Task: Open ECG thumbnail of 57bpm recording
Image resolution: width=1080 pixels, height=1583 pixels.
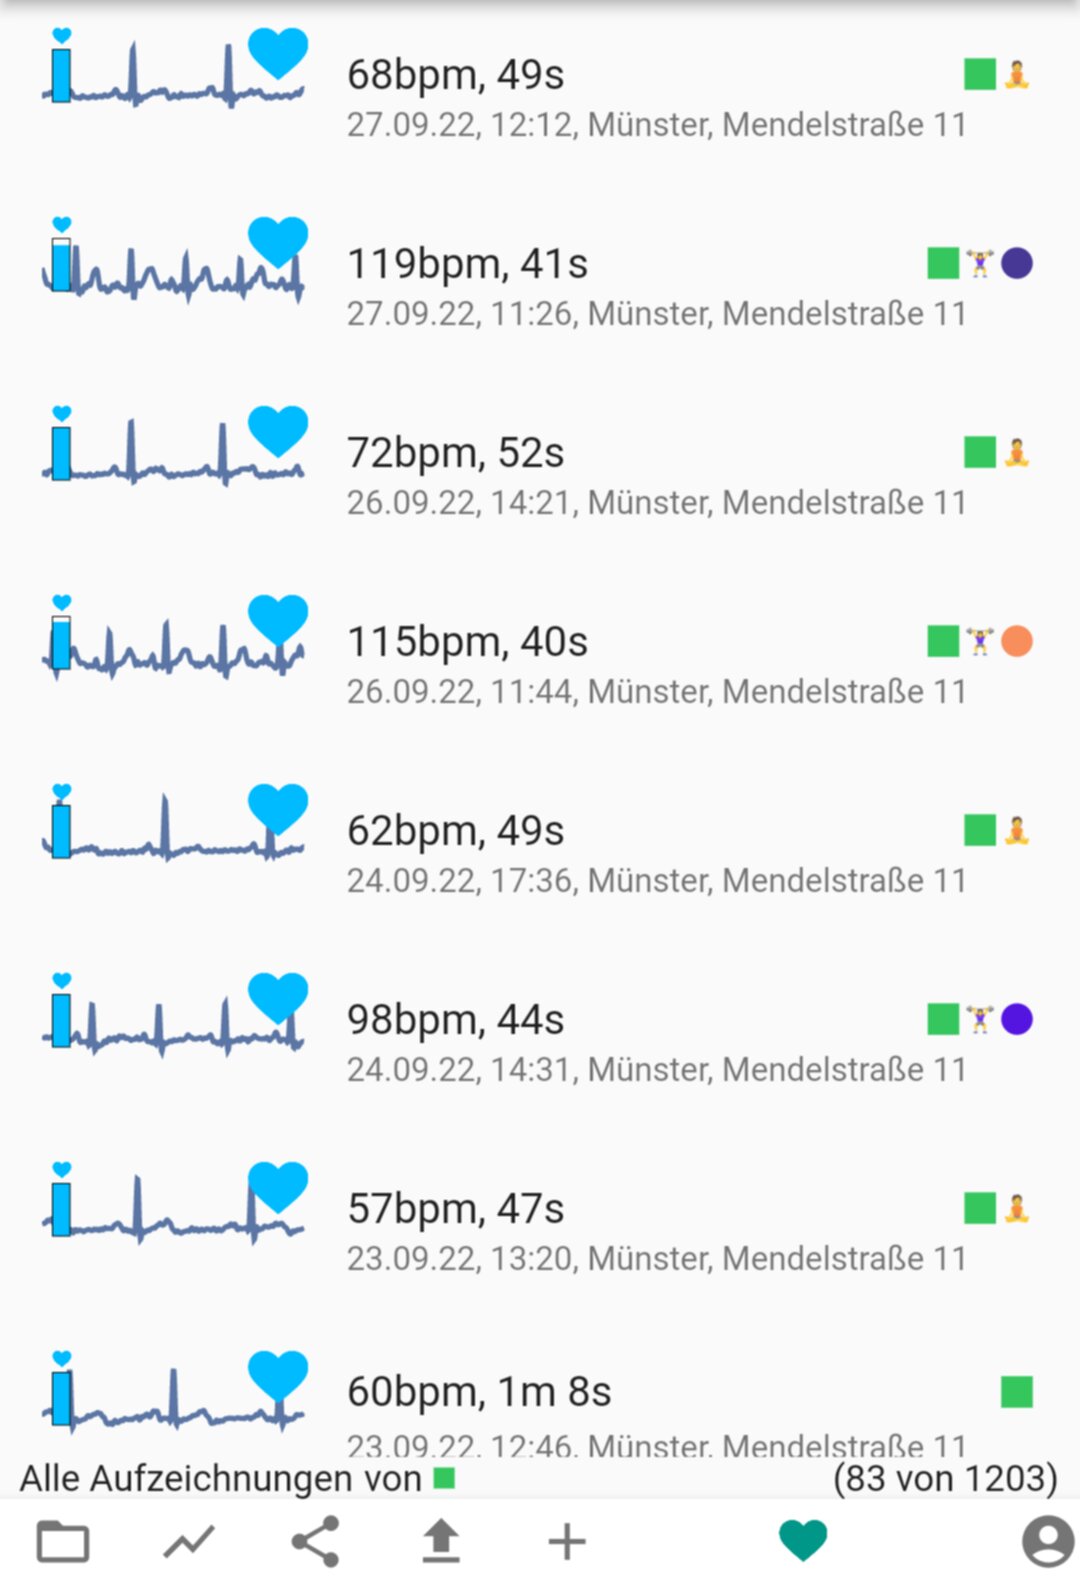Action: [x=174, y=1203]
